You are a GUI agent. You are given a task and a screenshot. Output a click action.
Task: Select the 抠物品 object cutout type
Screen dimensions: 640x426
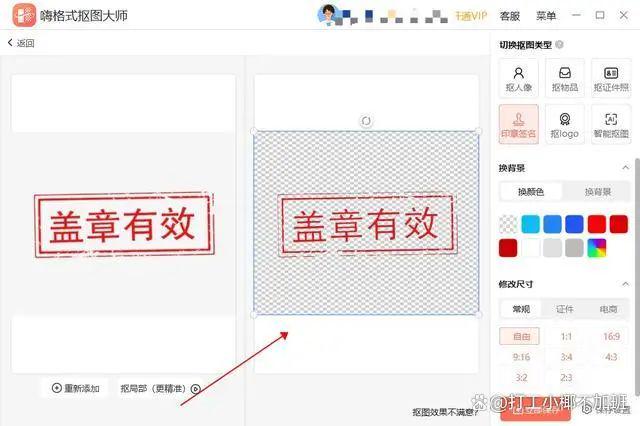point(565,78)
